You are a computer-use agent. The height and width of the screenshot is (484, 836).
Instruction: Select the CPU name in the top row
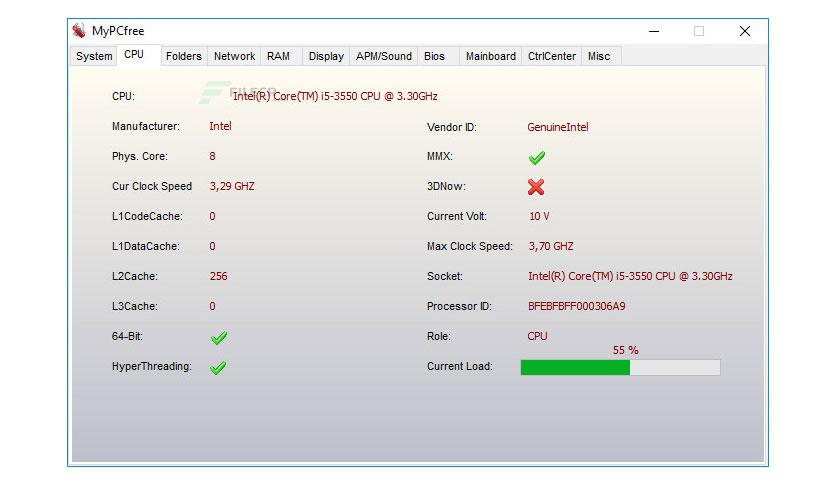[x=335, y=96]
